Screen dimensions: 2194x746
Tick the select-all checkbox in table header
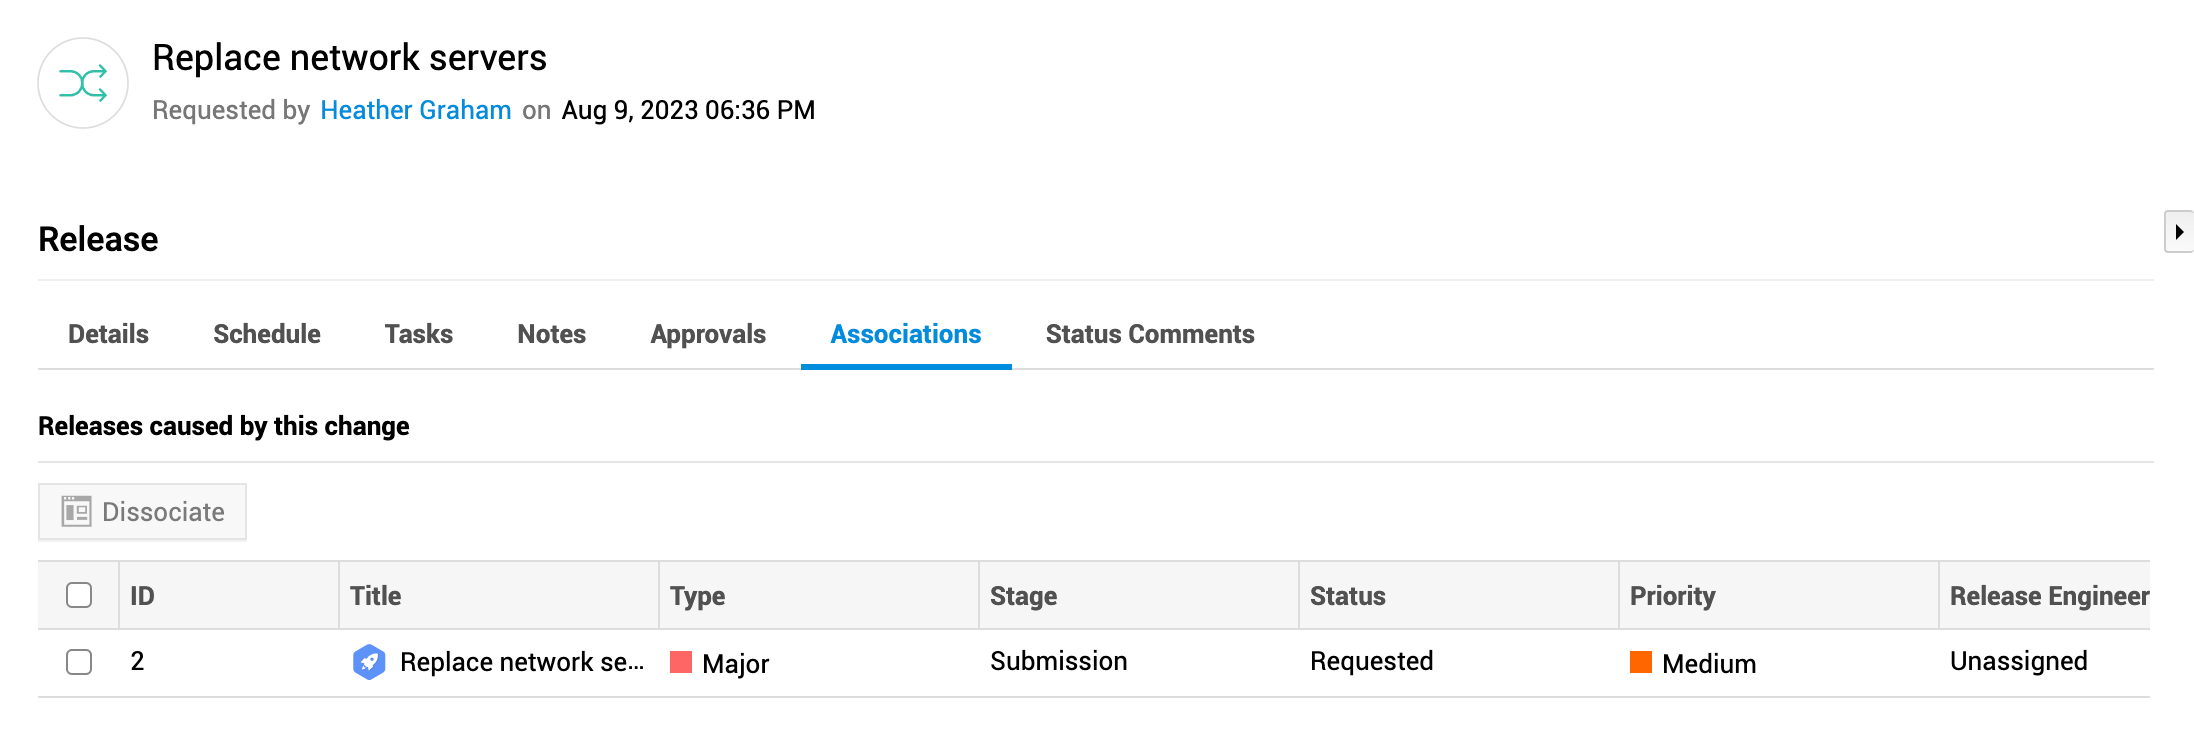point(79,595)
